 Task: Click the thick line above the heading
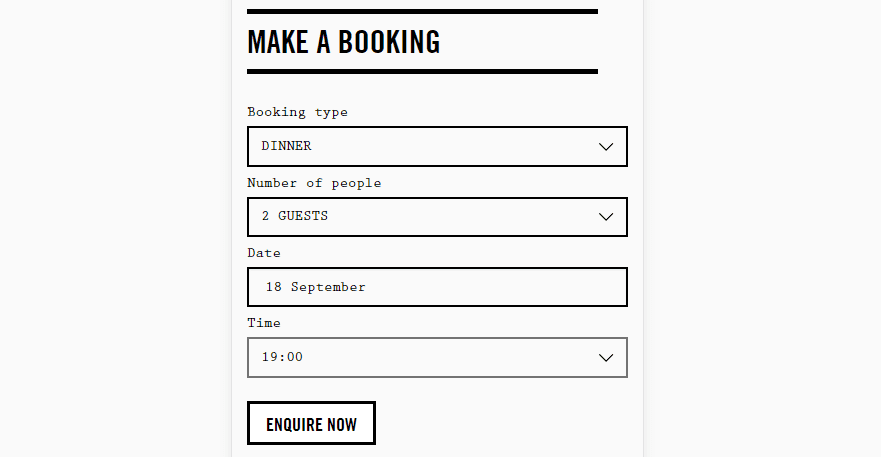422,12
